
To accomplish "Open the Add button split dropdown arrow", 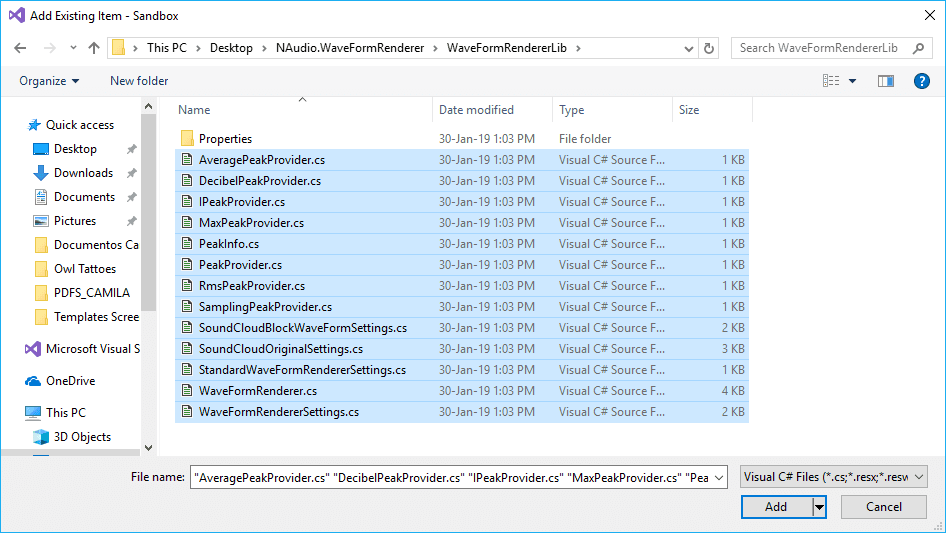I will click(820, 507).
